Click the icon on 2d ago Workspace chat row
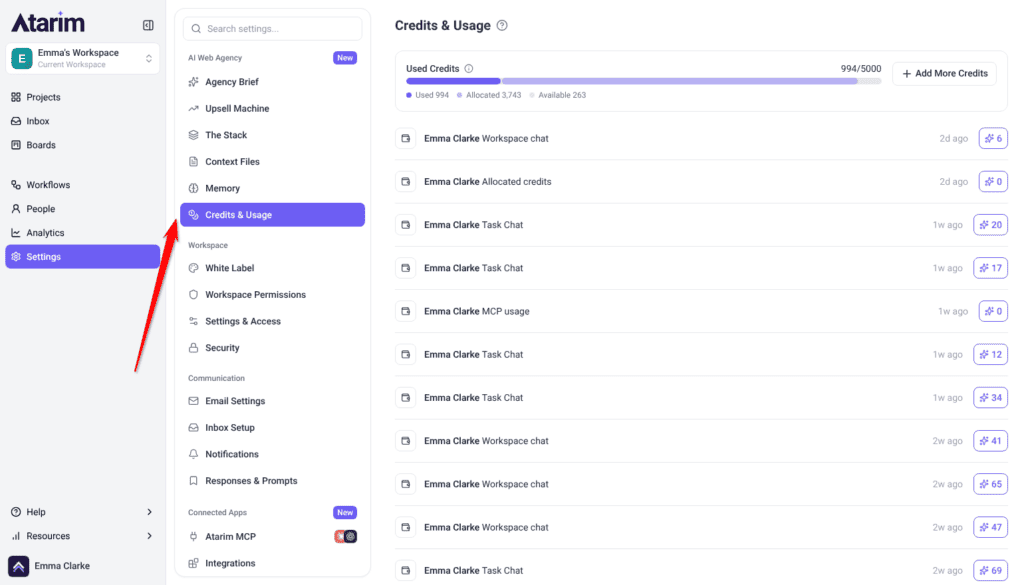Image resolution: width=1024 pixels, height=585 pixels. (x=406, y=138)
